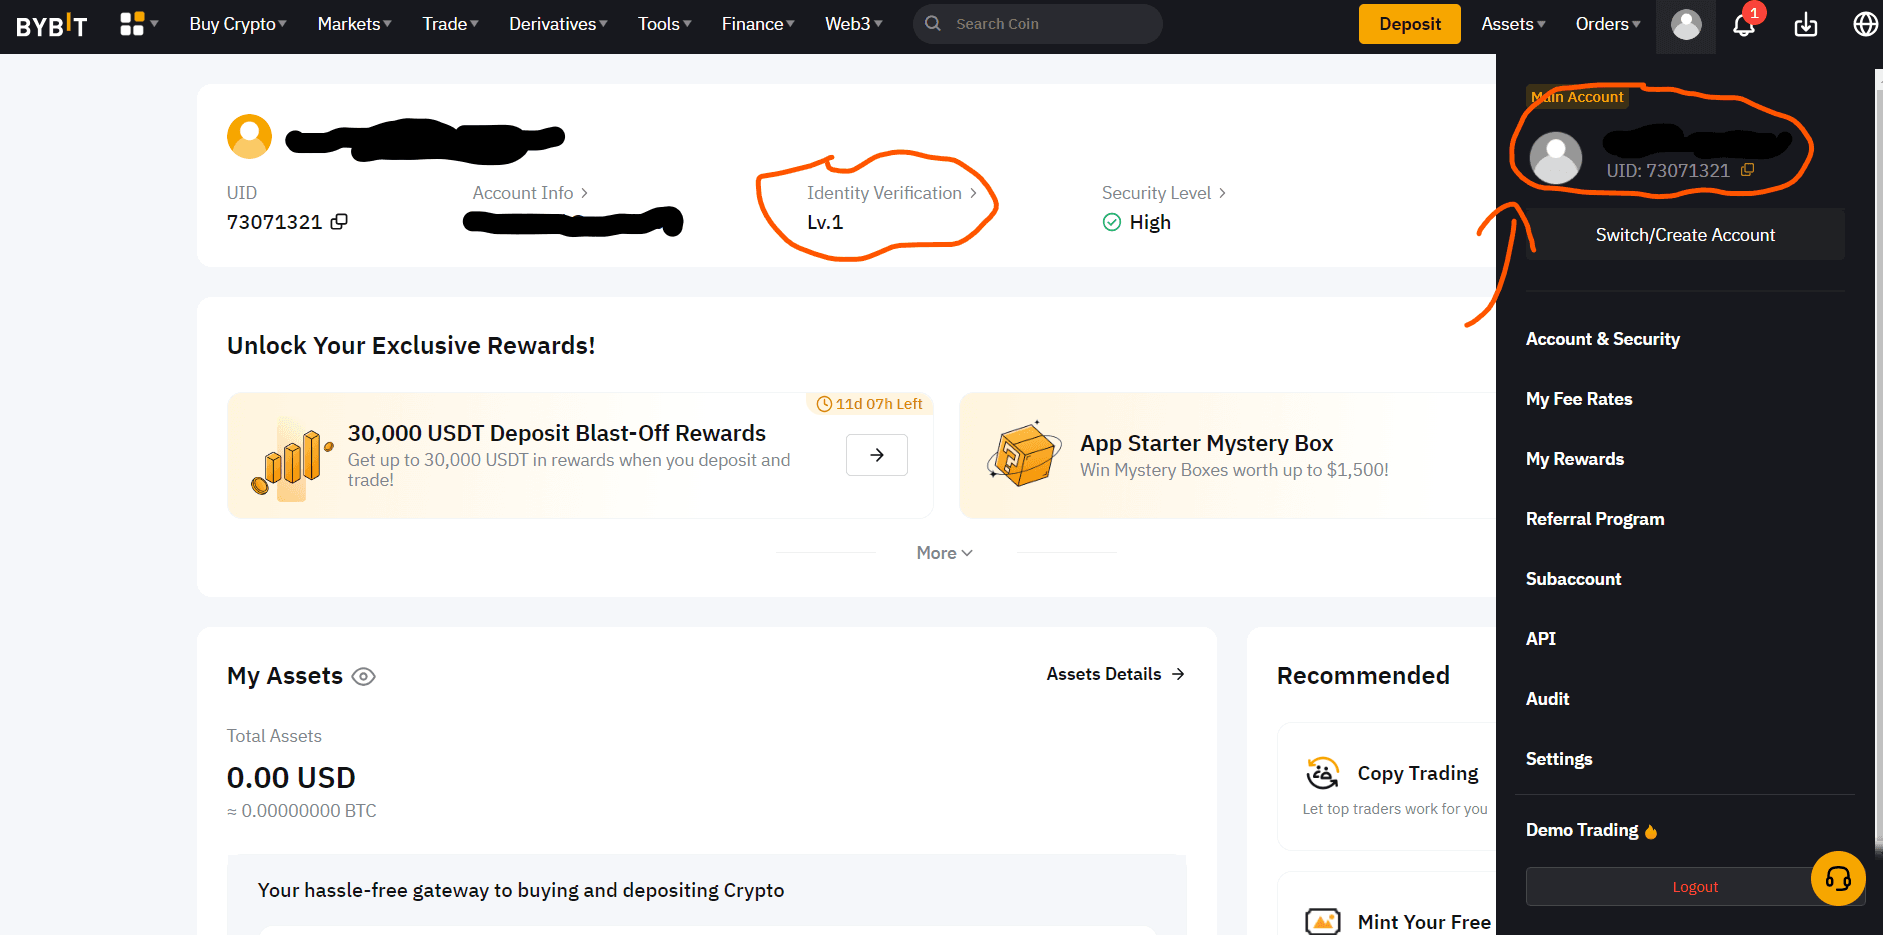The width and height of the screenshot is (1883, 935).
Task: Click the Deposit Blast-Off arrow button
Action: click(x=877, y=455)
